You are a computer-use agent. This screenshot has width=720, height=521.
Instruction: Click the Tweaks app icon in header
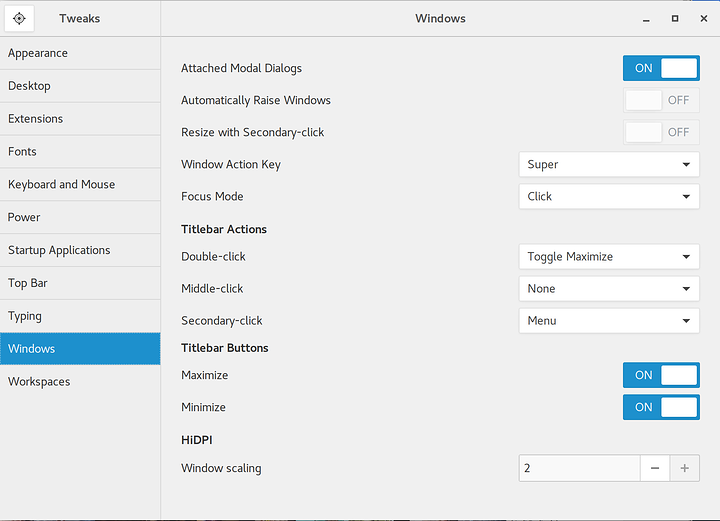[x=19, y=18]
